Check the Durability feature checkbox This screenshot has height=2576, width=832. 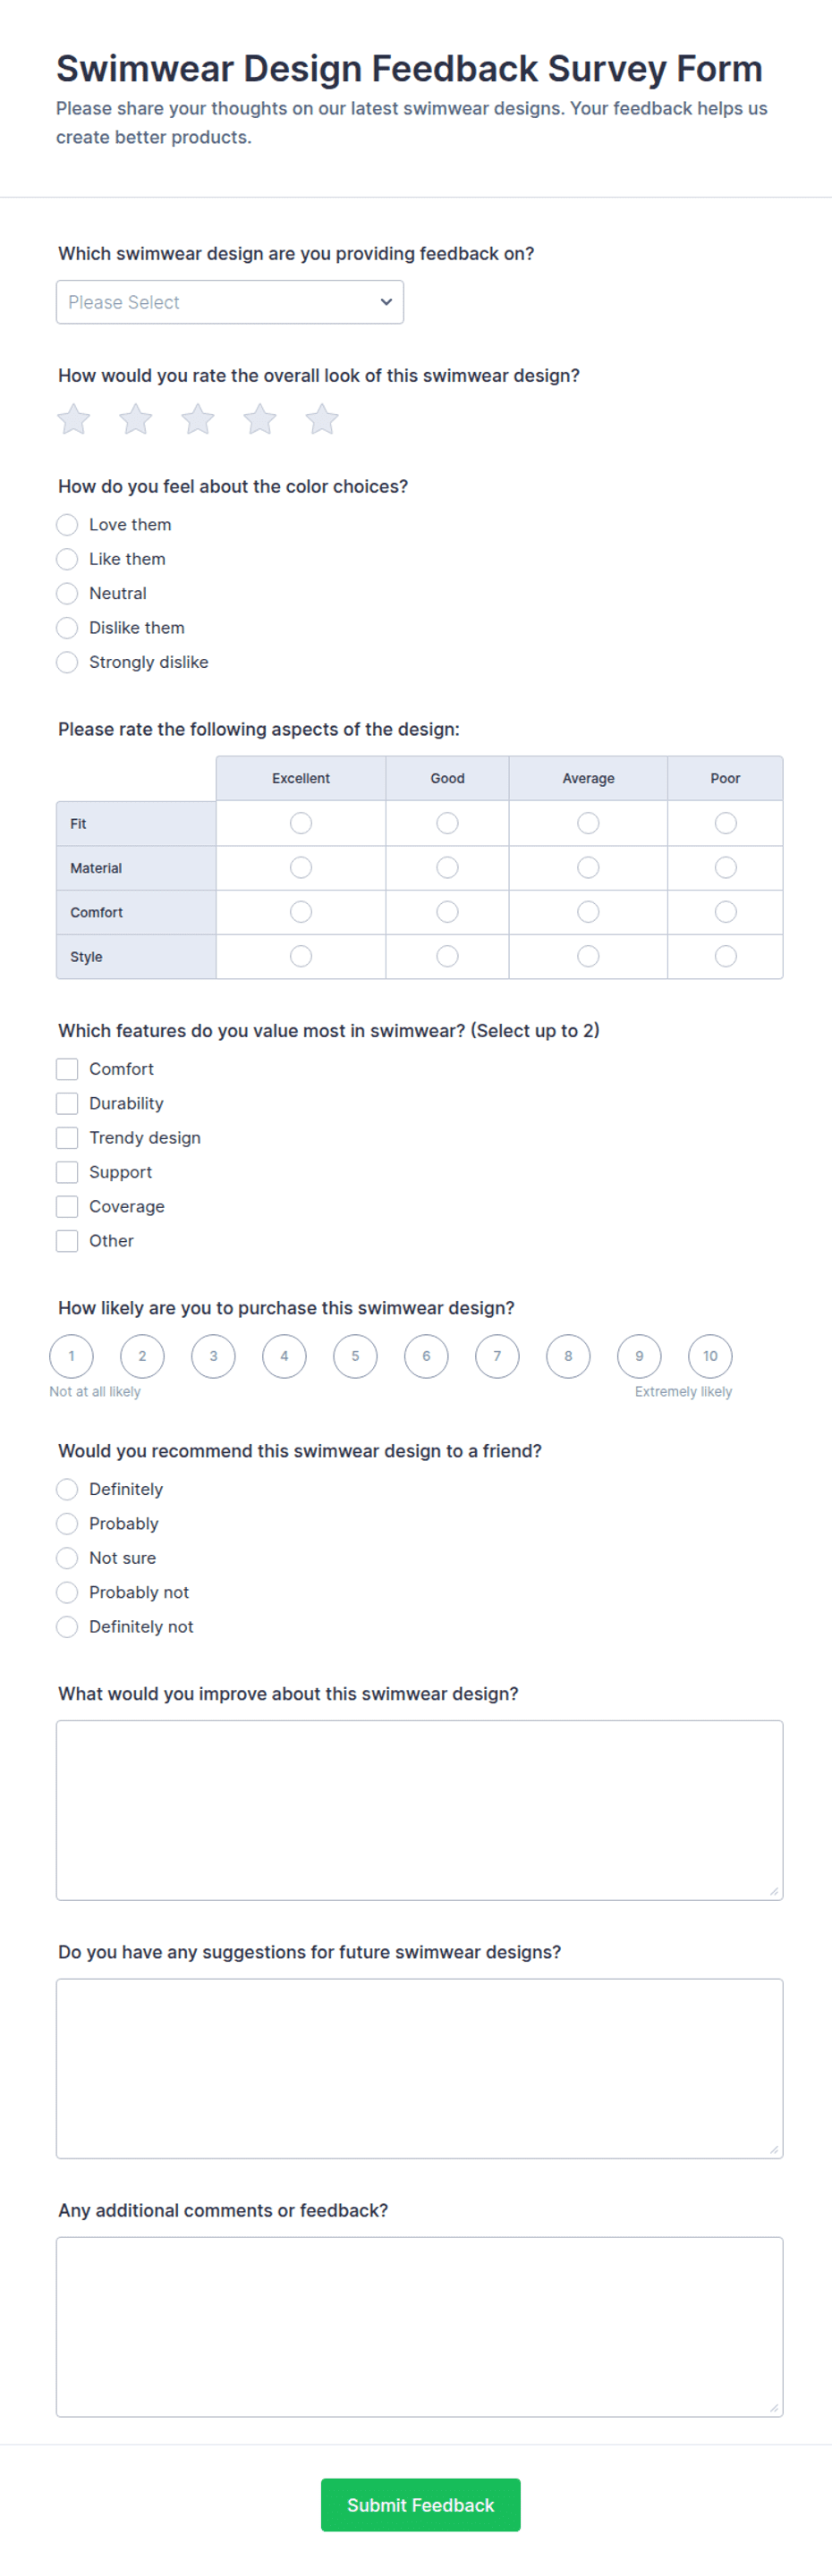(67, 1103)
